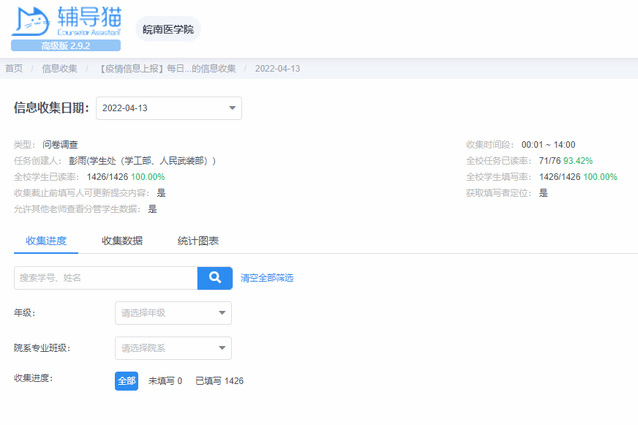Click the 2022-04-13 breadcrumb entry

pos(278,68)
